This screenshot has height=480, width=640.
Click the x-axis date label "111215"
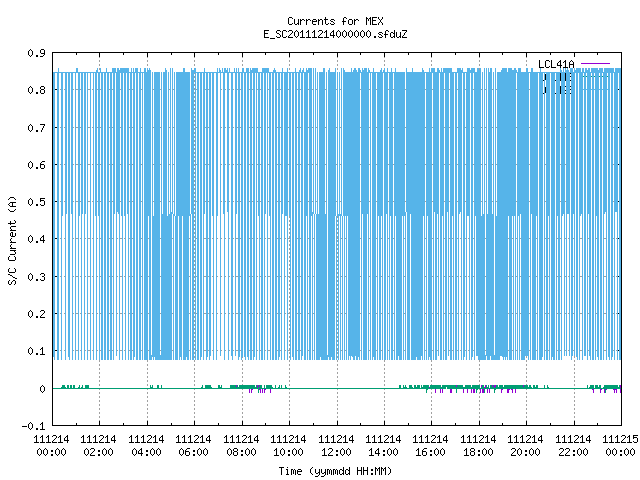[x=620, y=439]
